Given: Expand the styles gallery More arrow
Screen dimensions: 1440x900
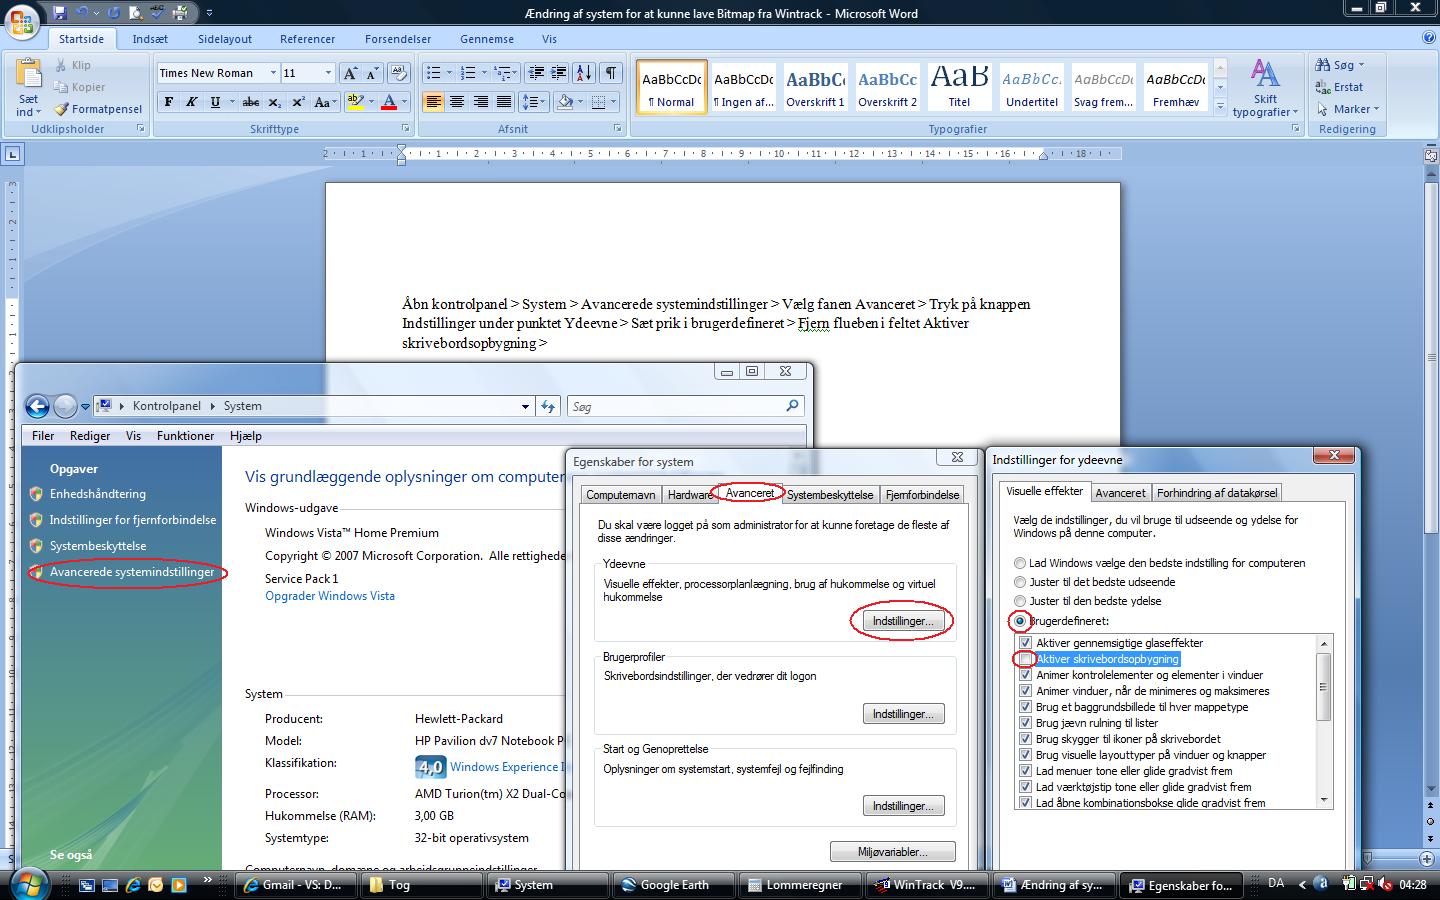Looking at the screenshot, I should point(1219,105).
